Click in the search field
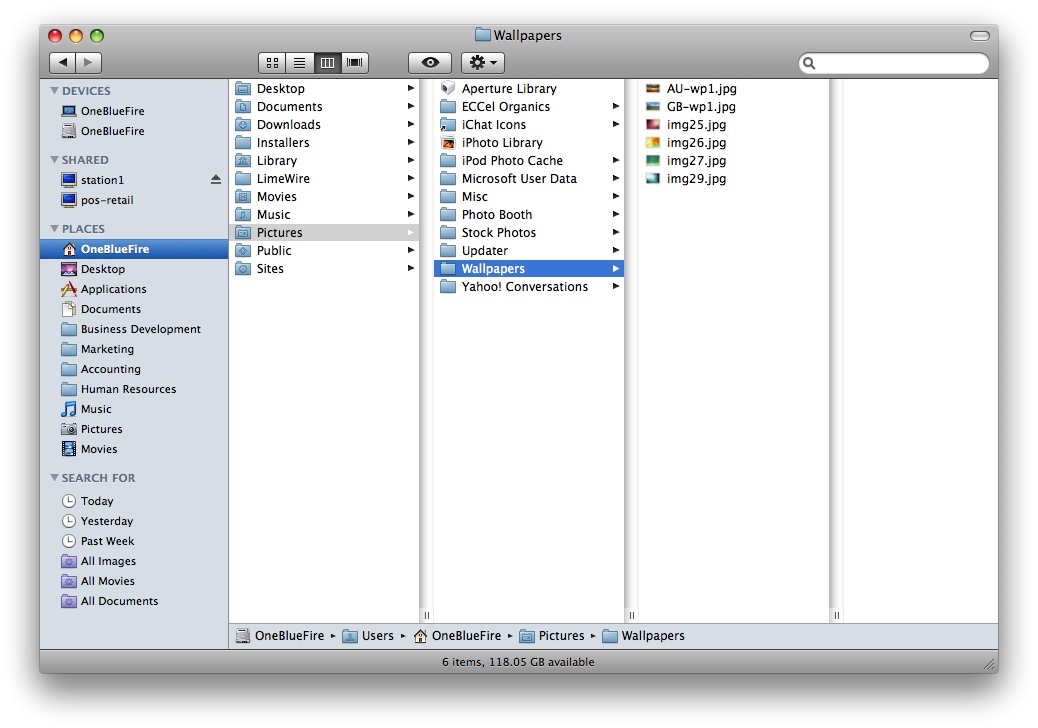This screenshot has width=1038, height=728. 894,64
